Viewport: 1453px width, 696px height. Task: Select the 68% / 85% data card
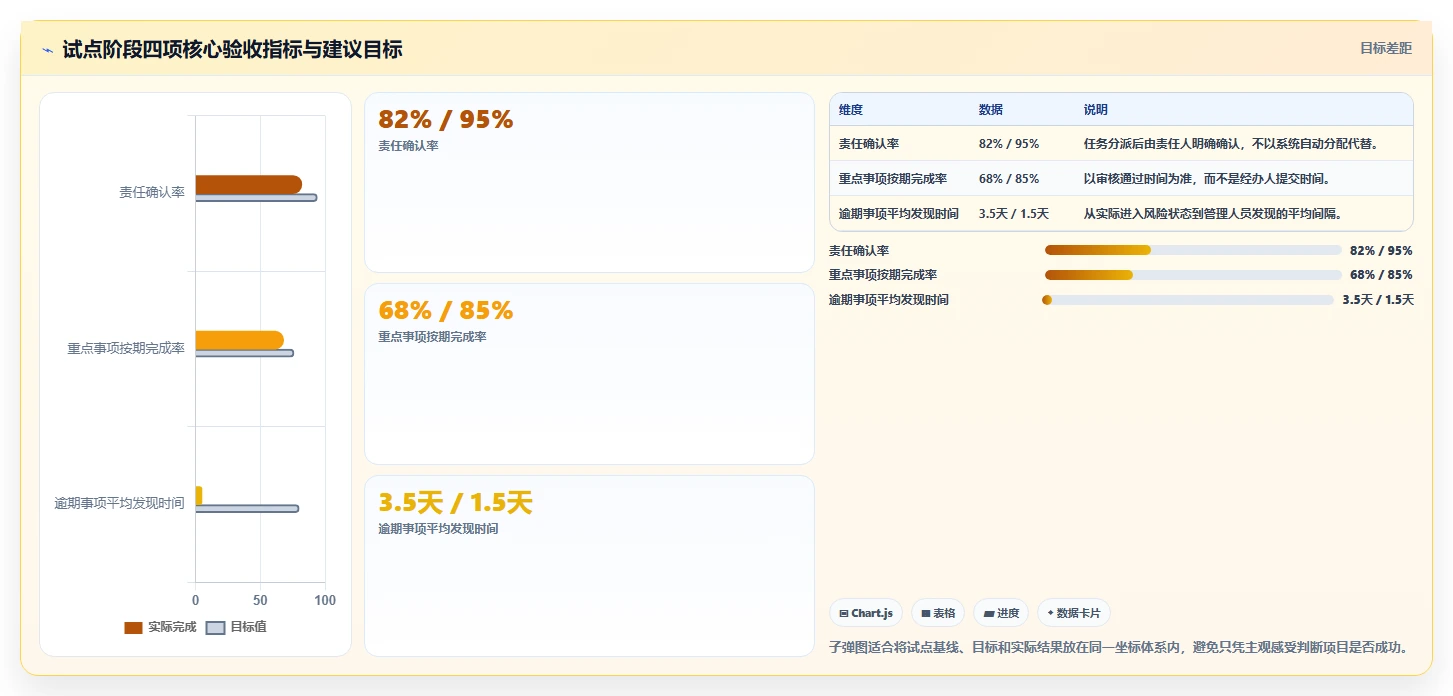coord(589,374)
